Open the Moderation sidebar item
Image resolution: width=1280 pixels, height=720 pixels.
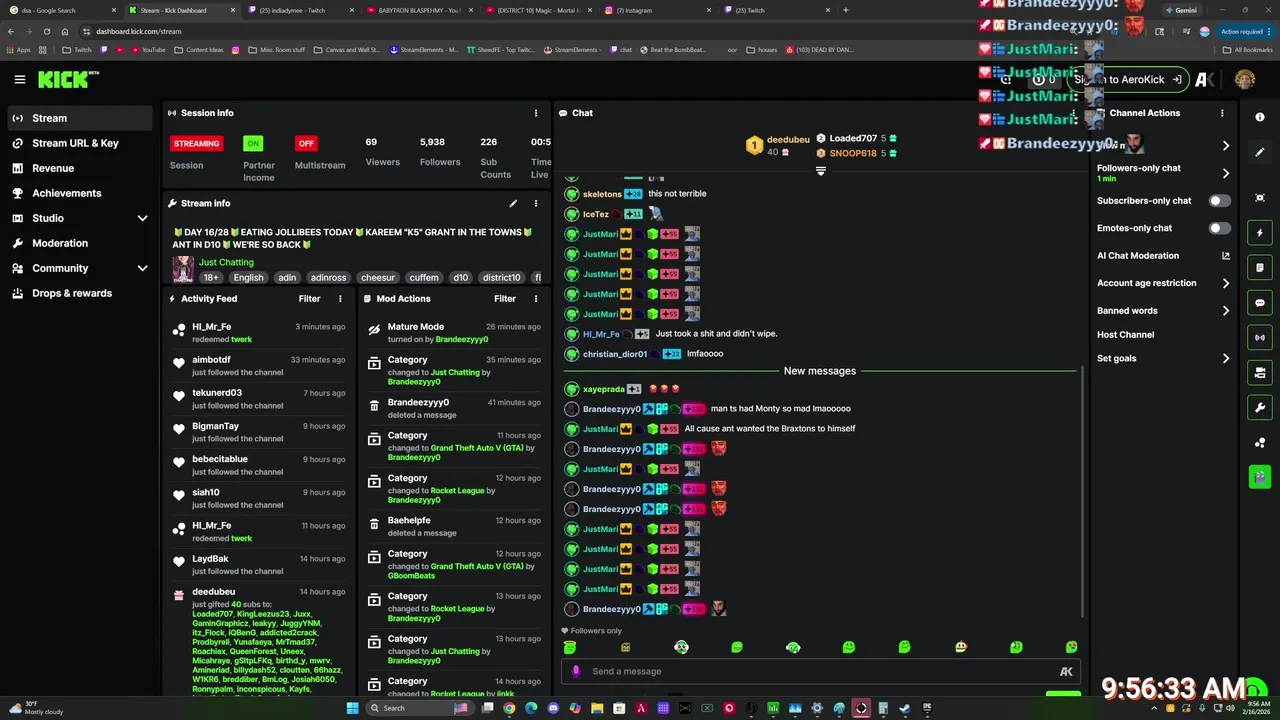pyautogui.click(x=80, y=243)
